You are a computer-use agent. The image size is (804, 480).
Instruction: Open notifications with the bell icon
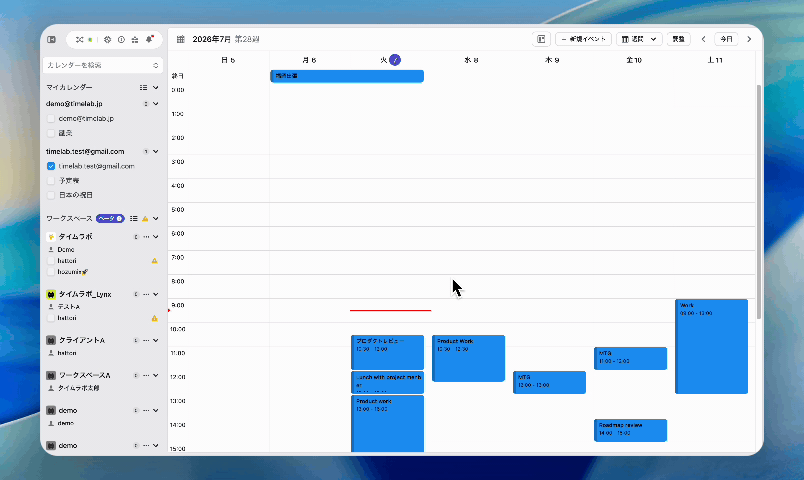[149, 39]
